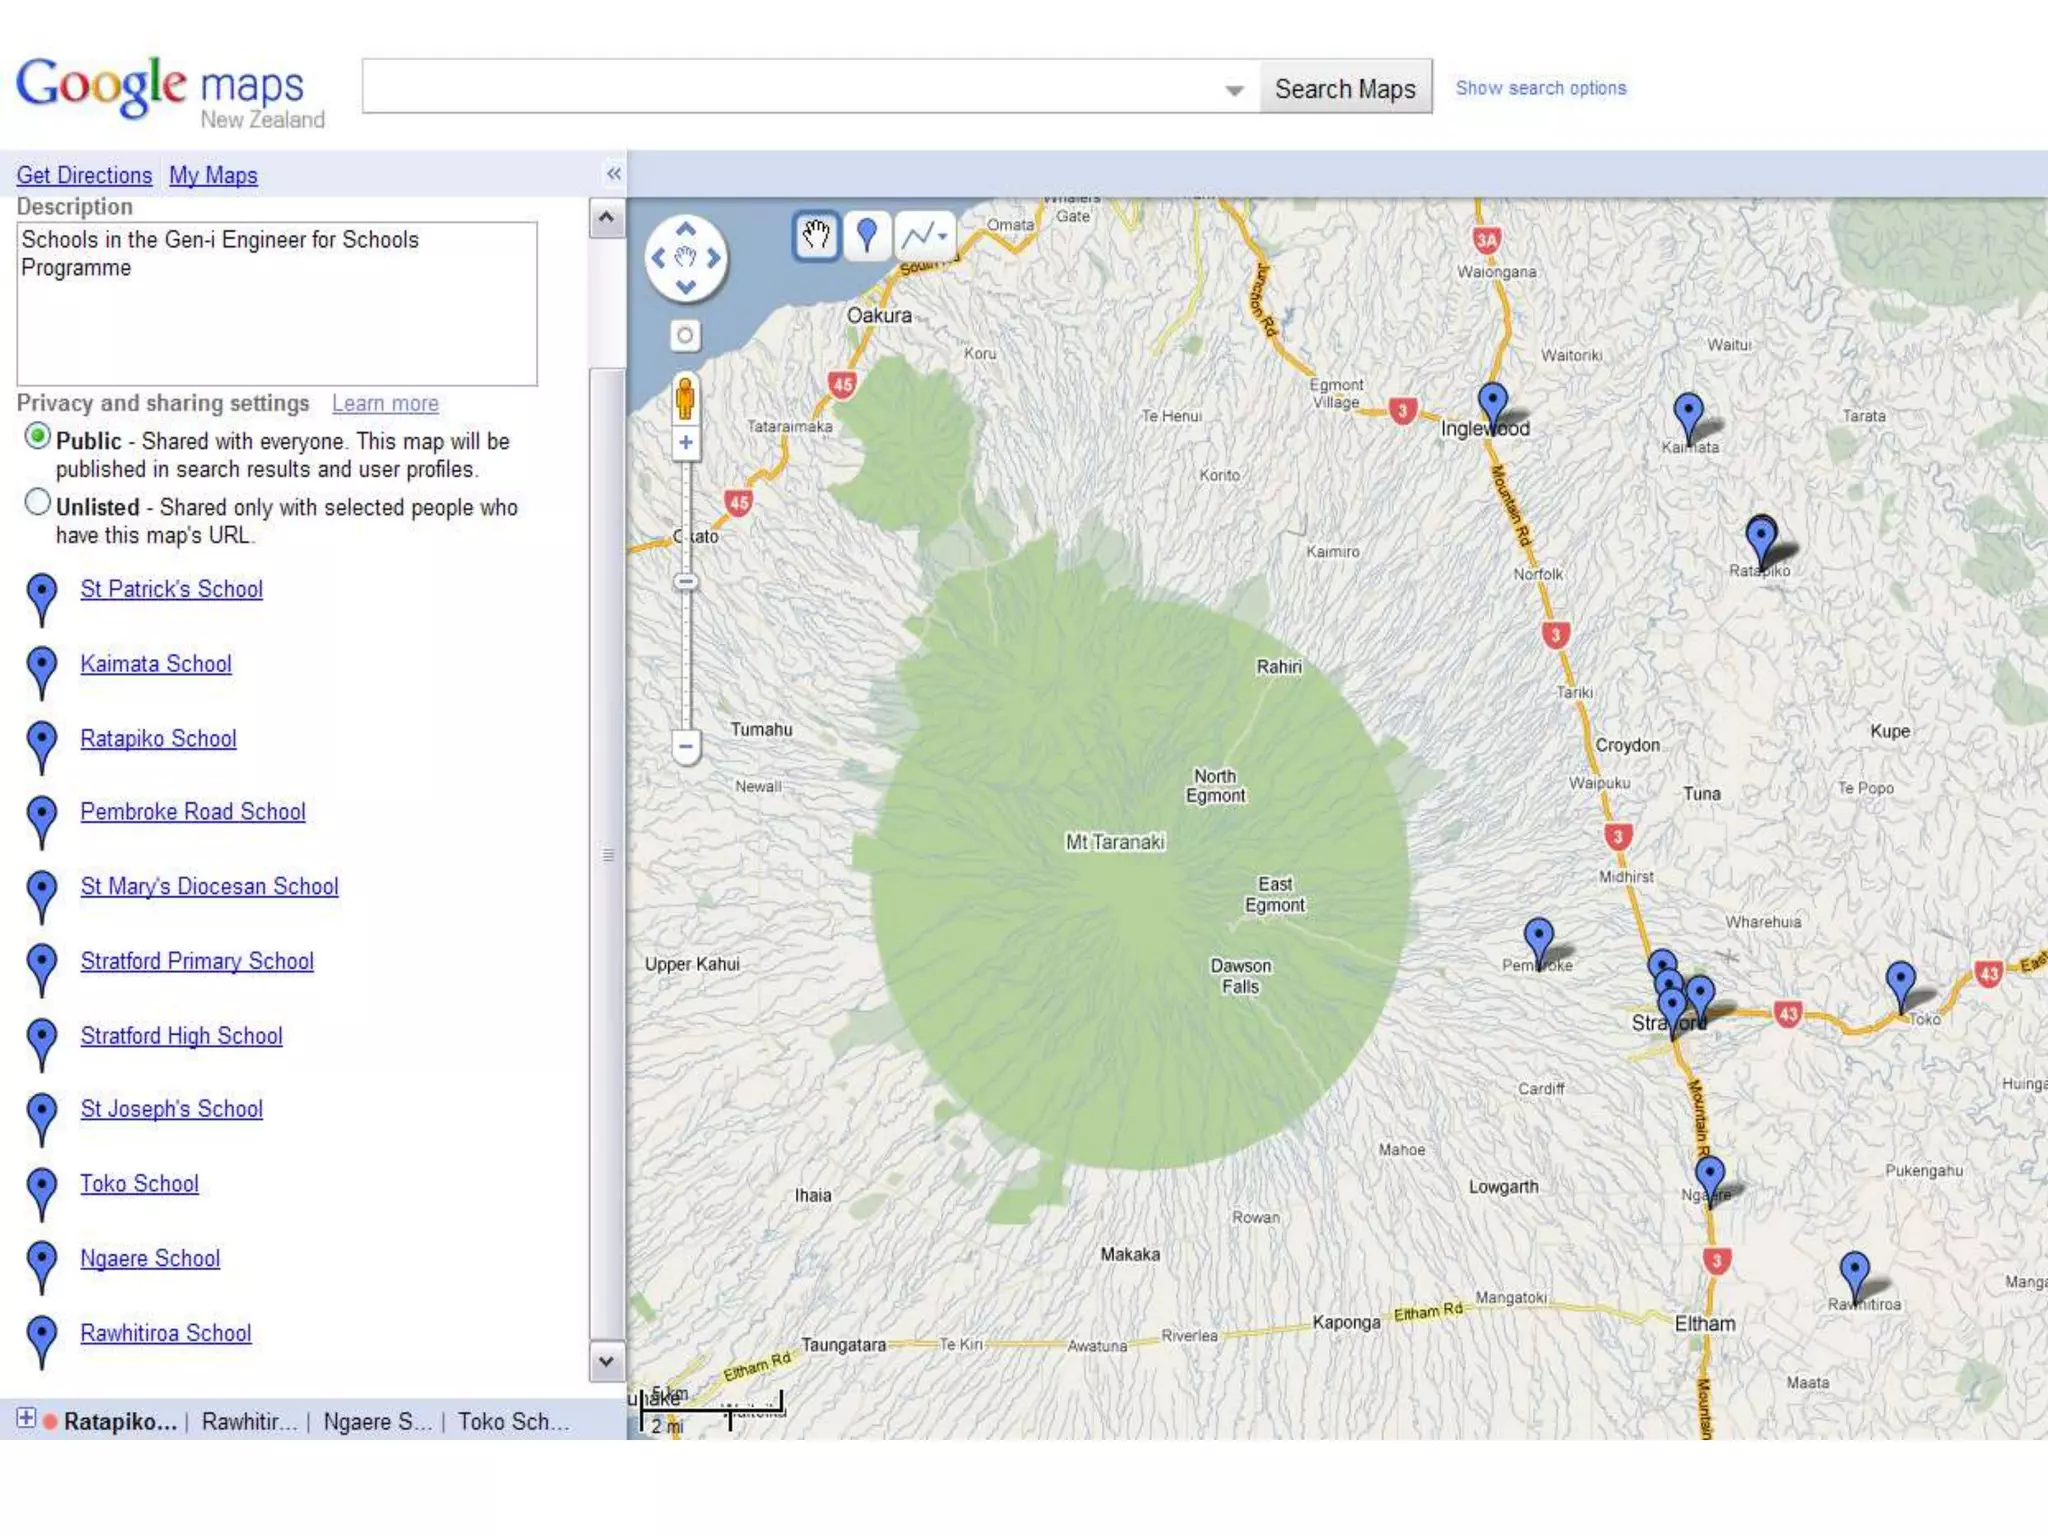
Task: Click the zoom out minus button
Action: tap(685, 745)
